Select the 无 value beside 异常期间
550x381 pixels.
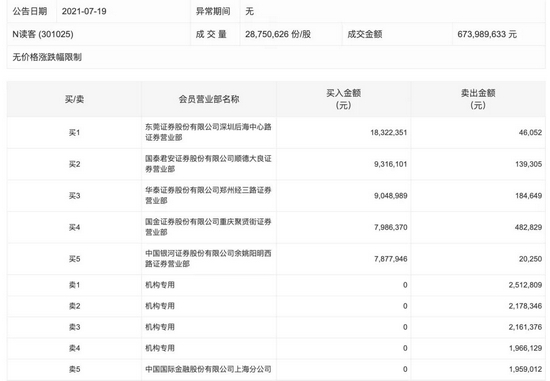click(249, 12)
